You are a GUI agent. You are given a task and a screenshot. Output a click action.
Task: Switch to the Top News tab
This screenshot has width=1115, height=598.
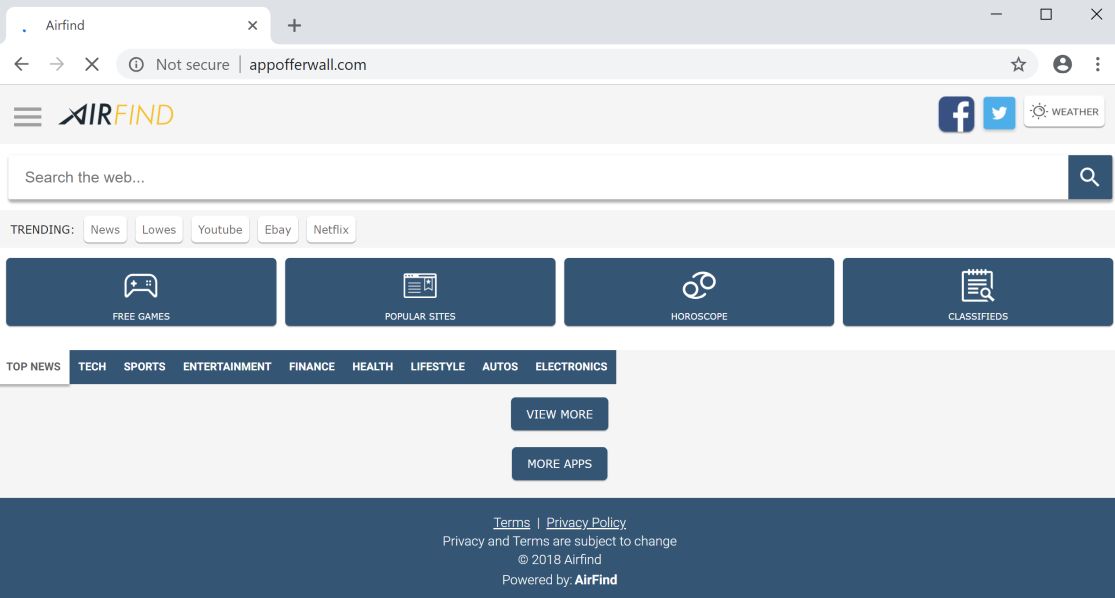(x=33, y=367)
